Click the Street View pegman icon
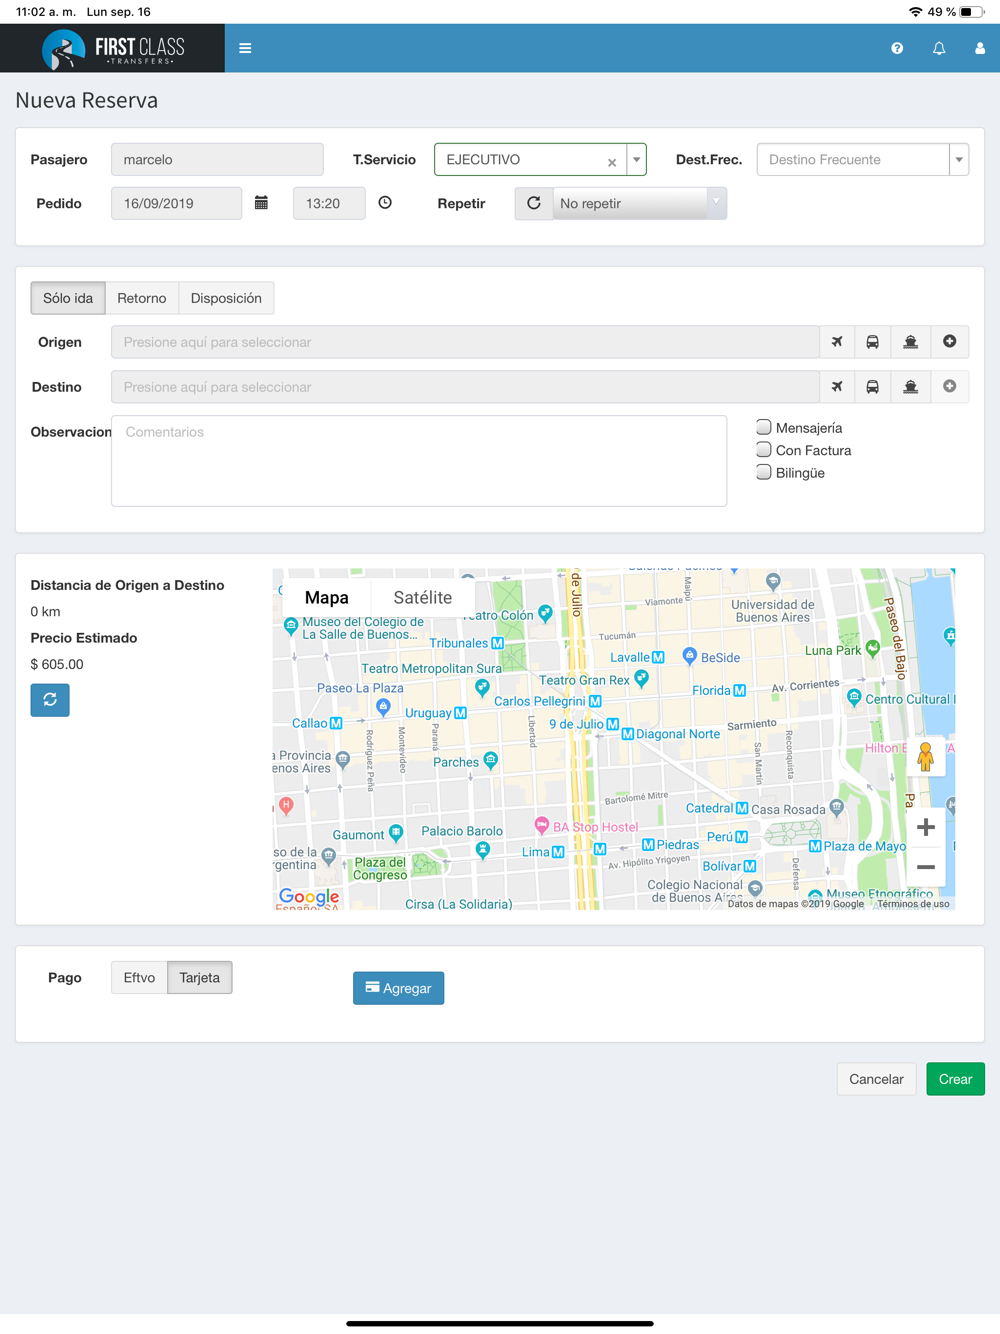Viewport: 1000px width, 1334px height. click(x=926, y=757)
